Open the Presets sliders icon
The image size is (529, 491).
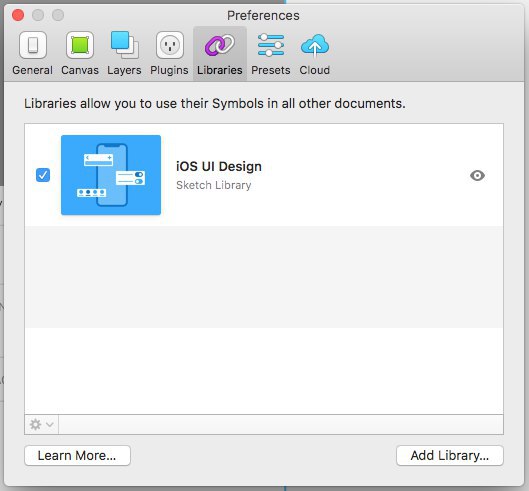[x=271, y=45]
